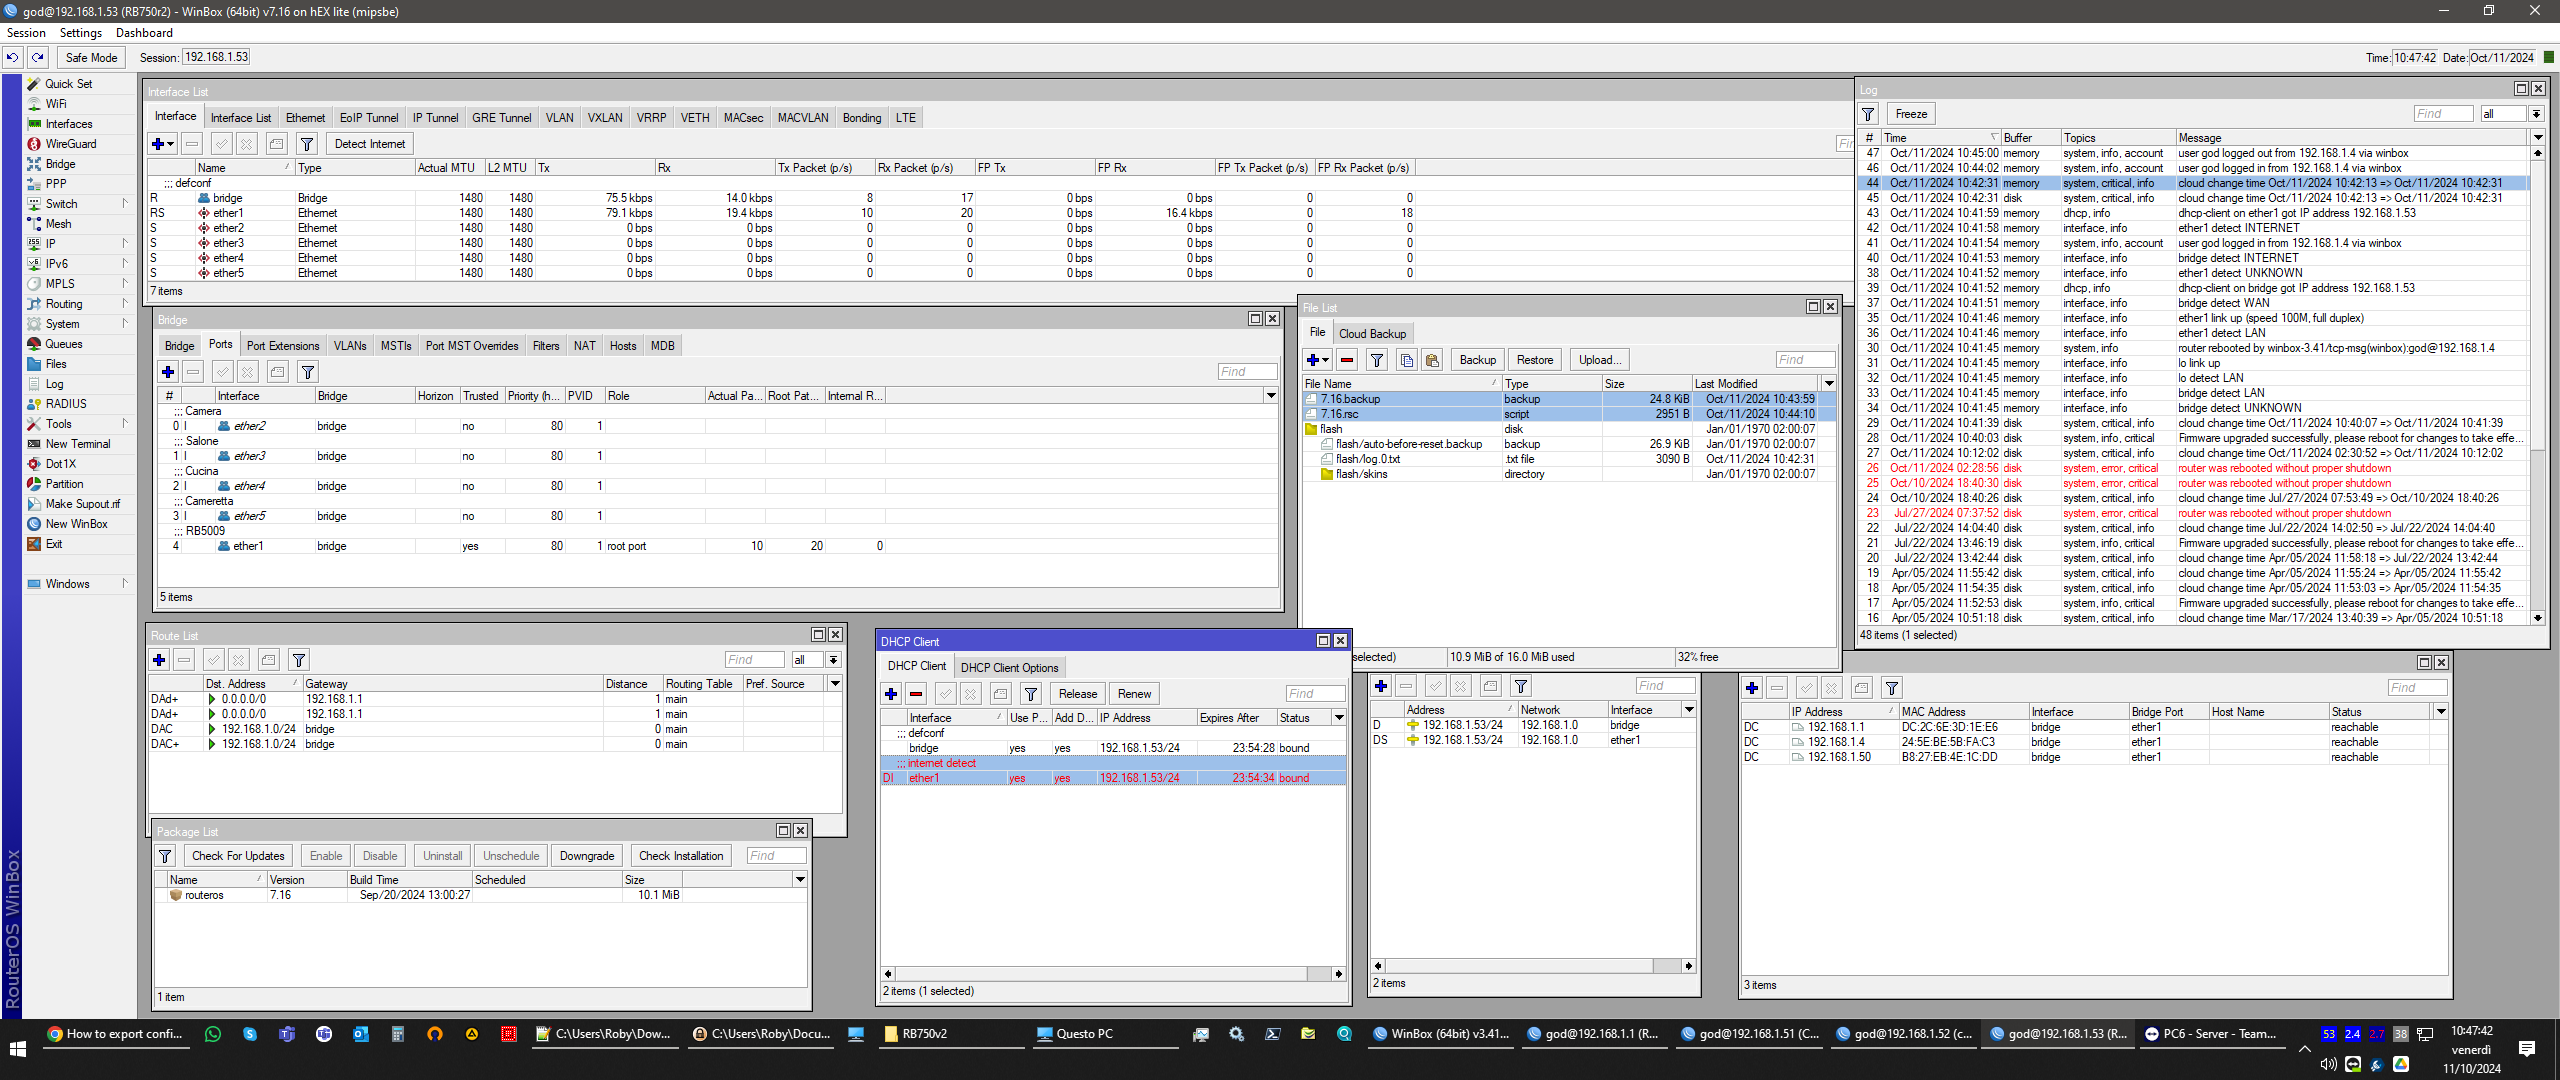Image resolution: width=2560 pixels, height=1080 pixels.
Task: Open the Queues sidebar item
Action: pos(63,344)
